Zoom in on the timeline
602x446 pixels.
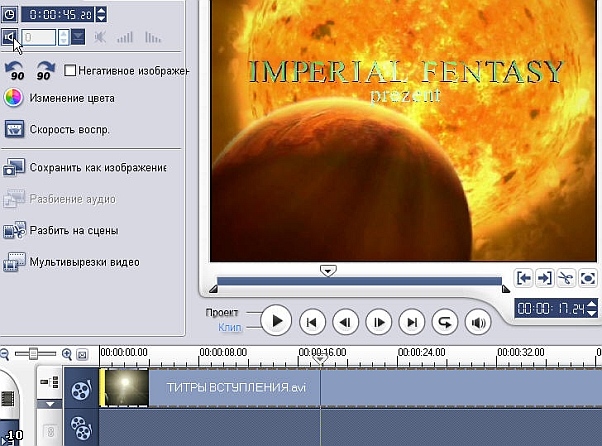[67, 354]
